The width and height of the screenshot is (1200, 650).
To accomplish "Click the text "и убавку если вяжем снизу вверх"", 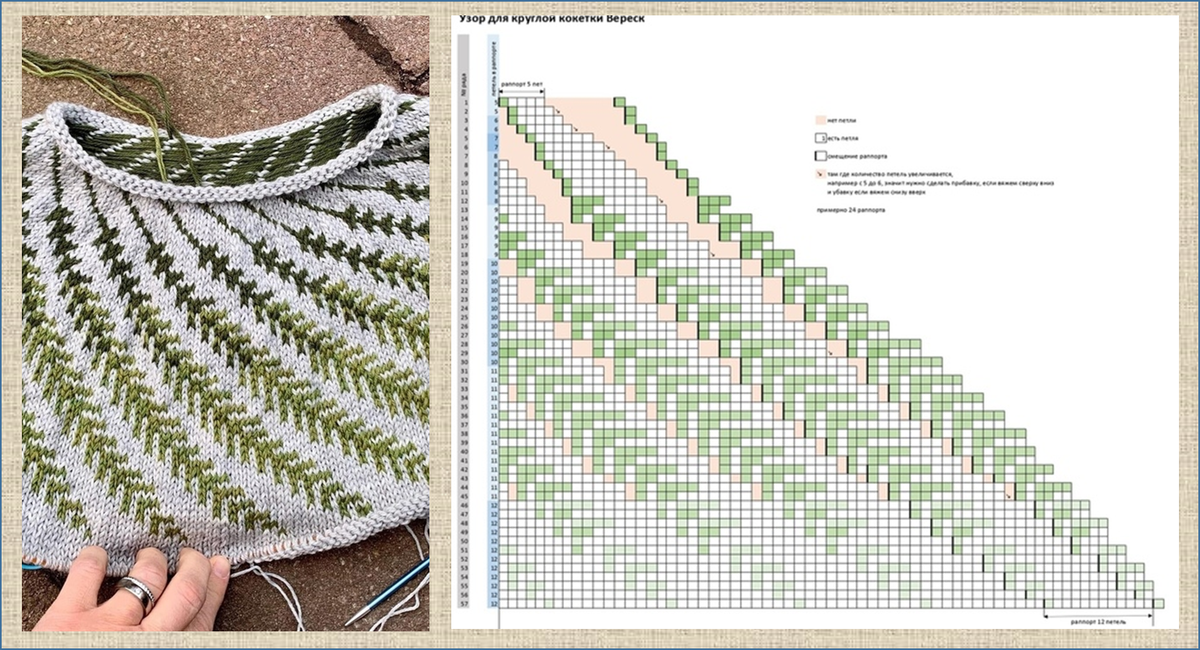I will pos(876,192).
